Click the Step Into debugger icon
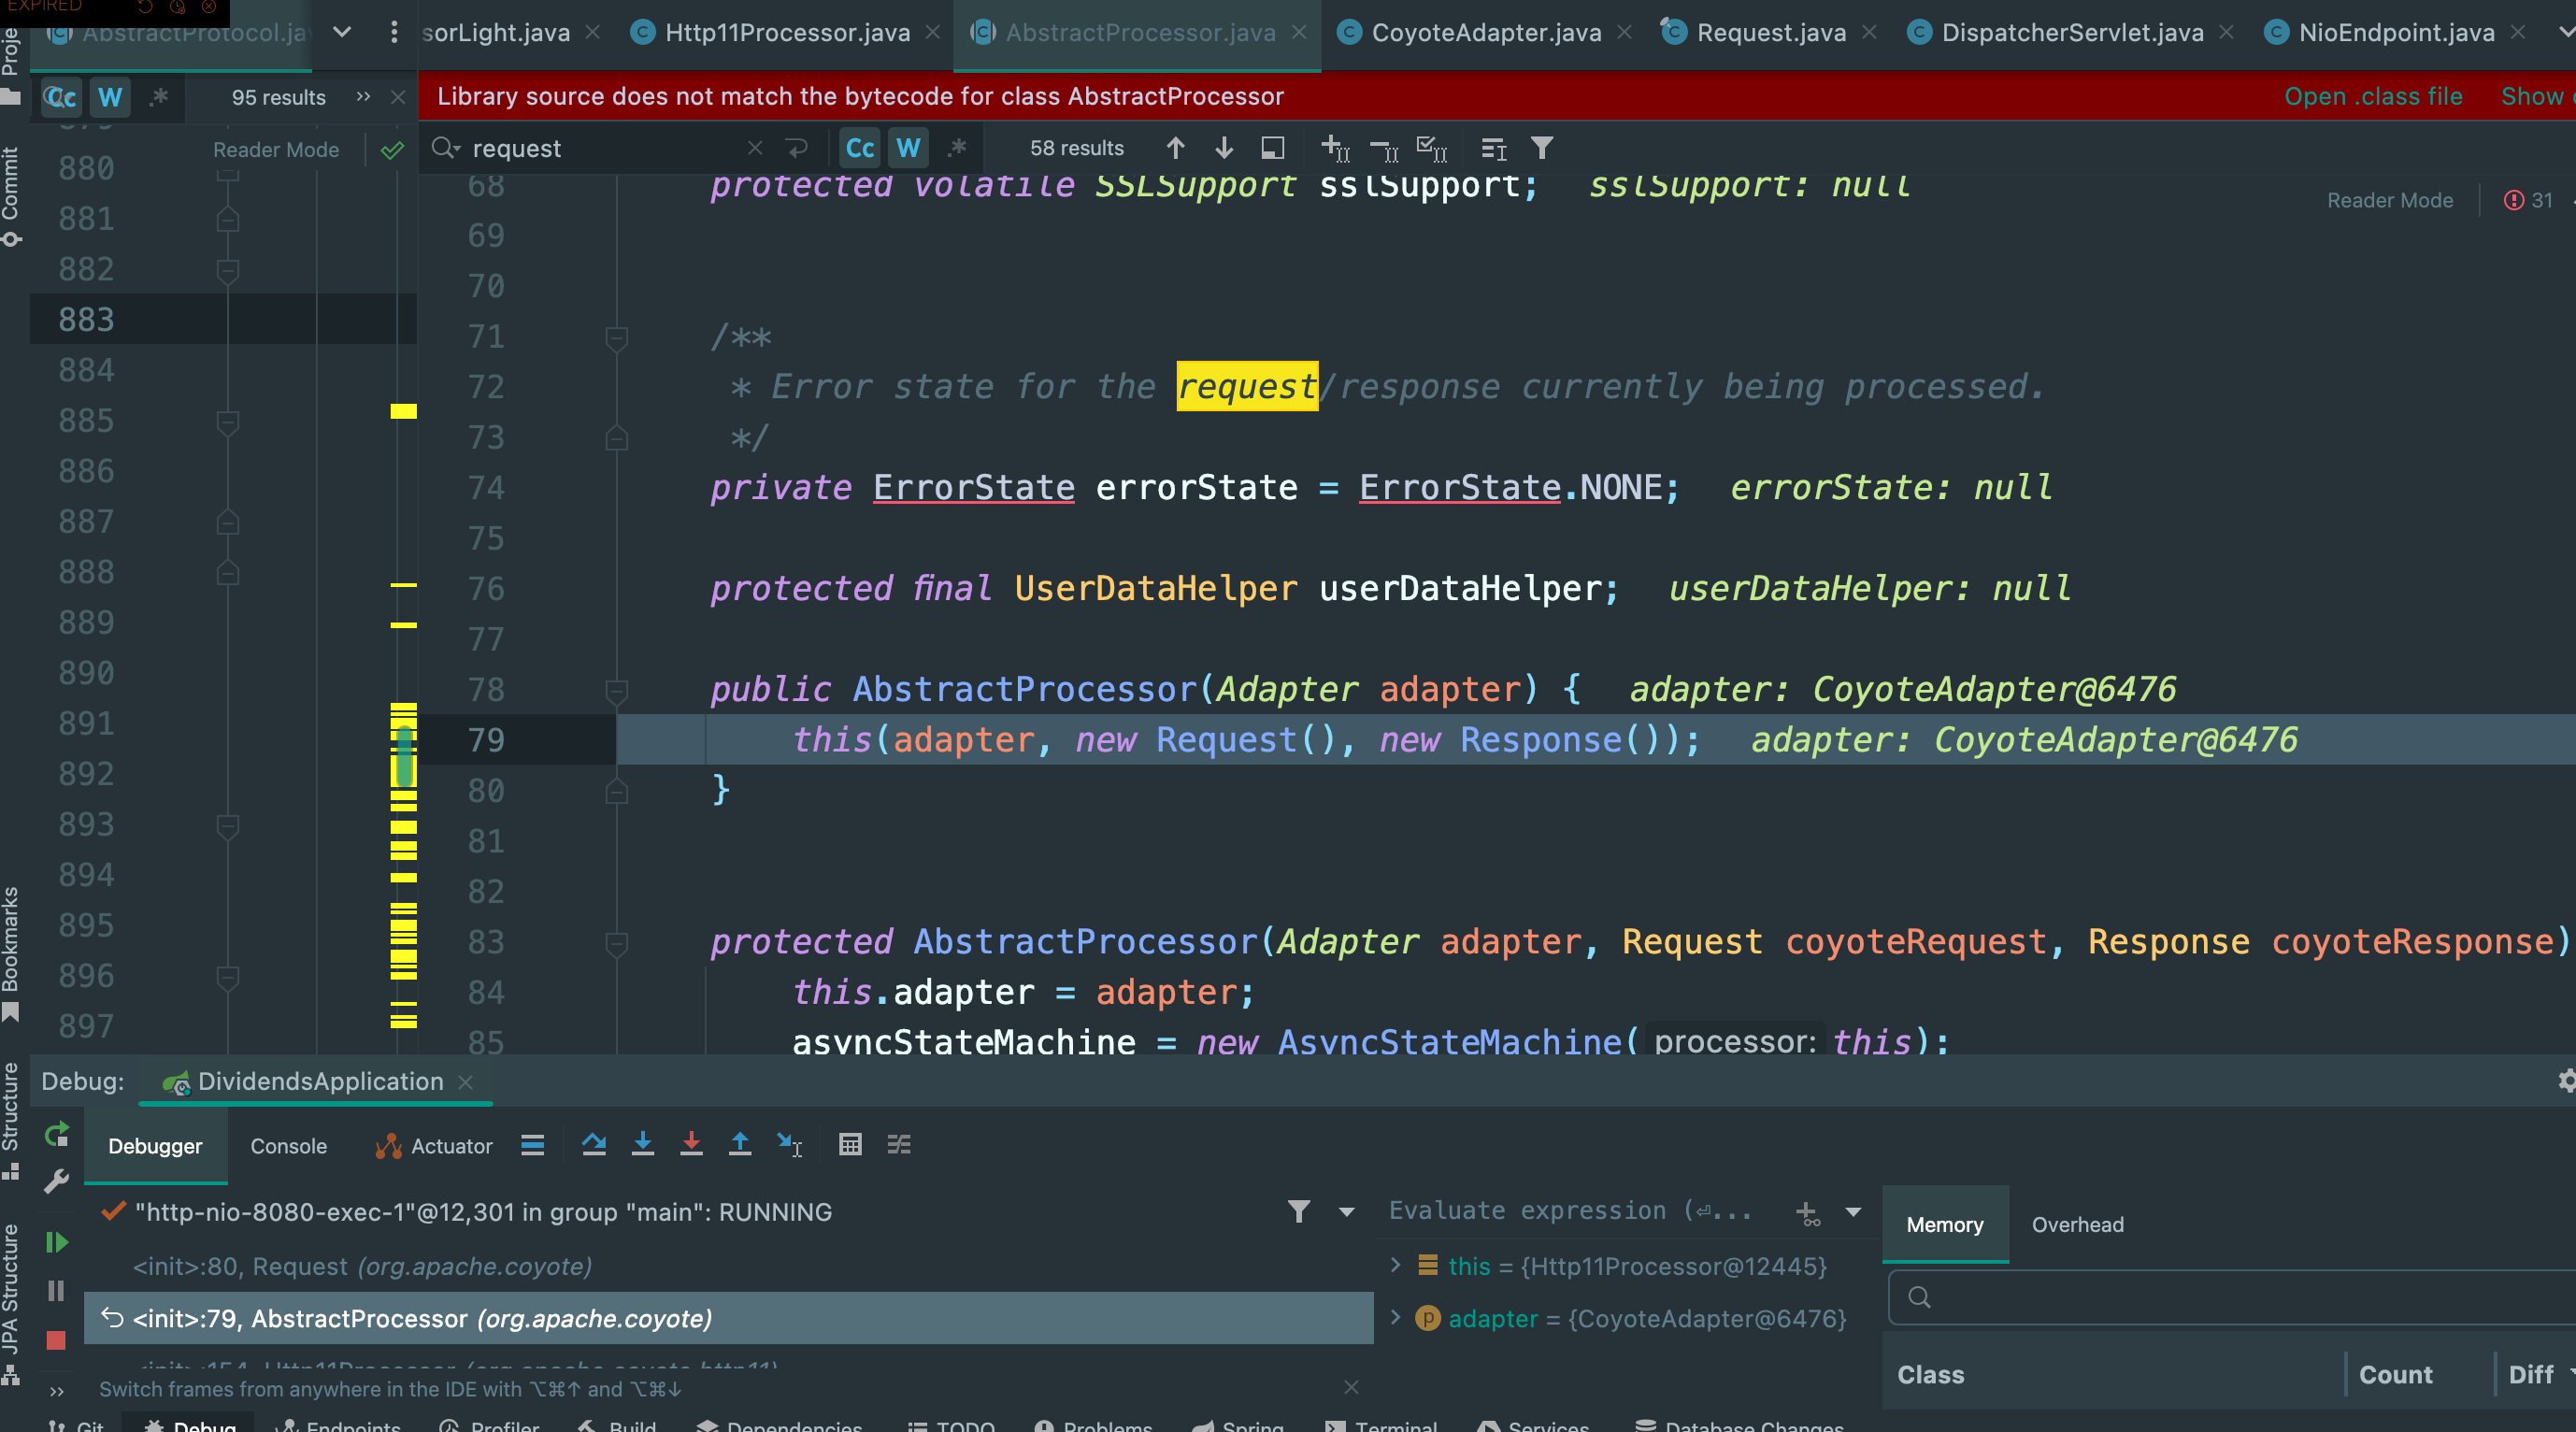 643,1145
